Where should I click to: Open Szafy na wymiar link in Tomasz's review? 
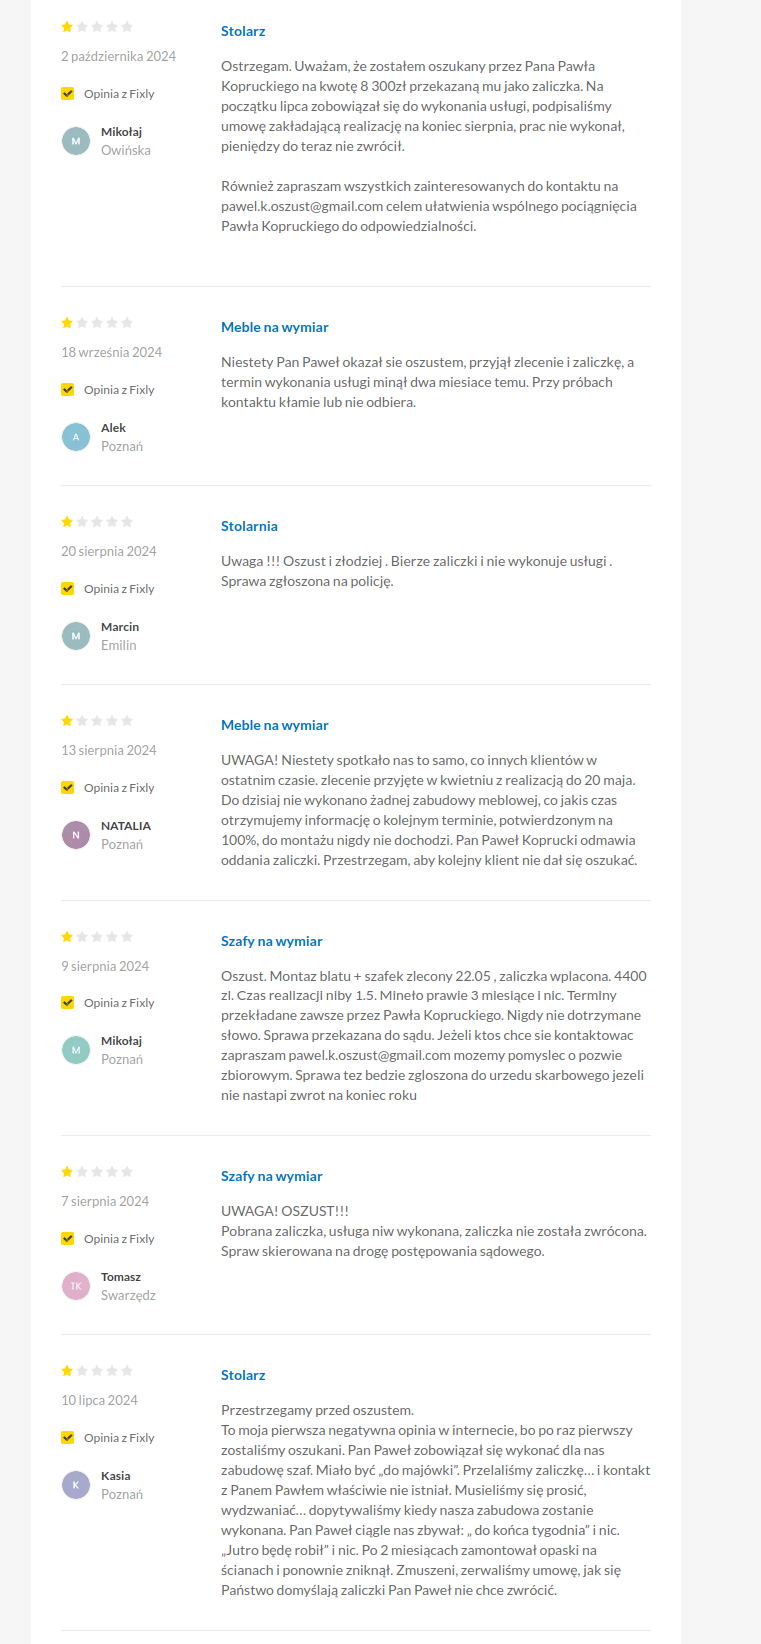271,1176
